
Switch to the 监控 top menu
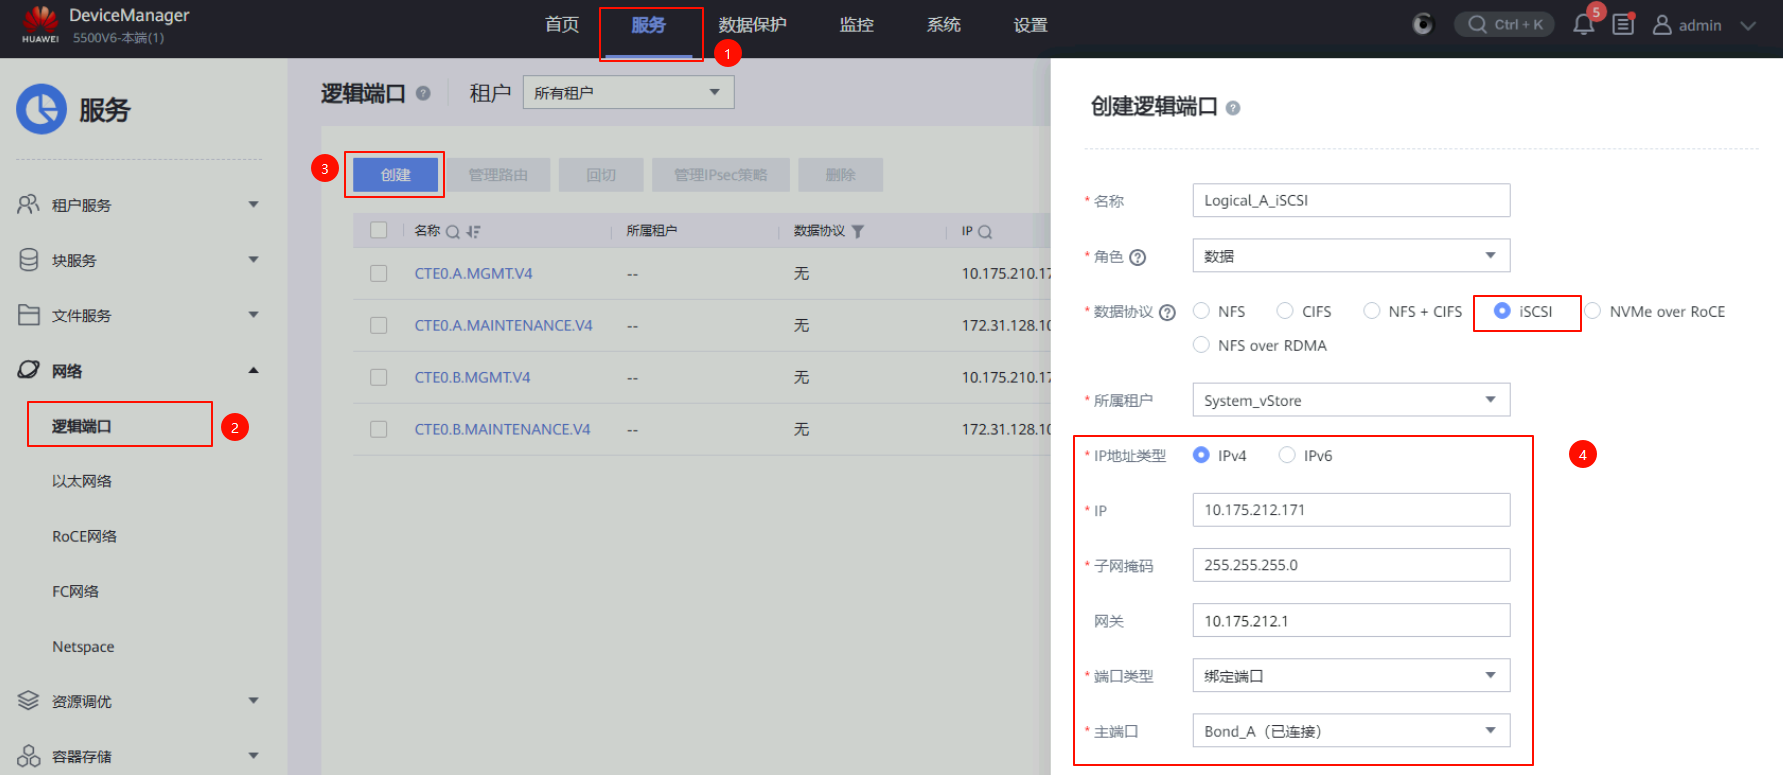(856, 25)
